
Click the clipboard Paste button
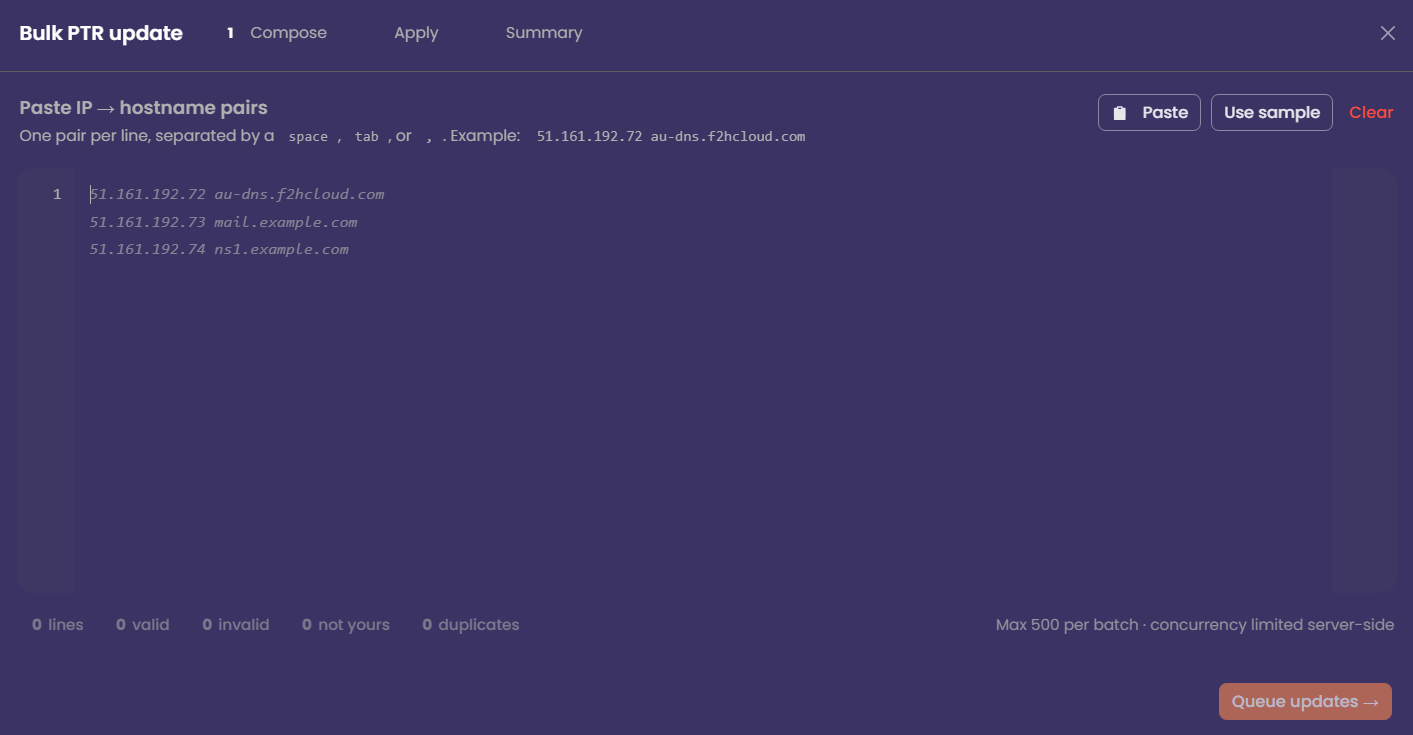point(1149,112)
